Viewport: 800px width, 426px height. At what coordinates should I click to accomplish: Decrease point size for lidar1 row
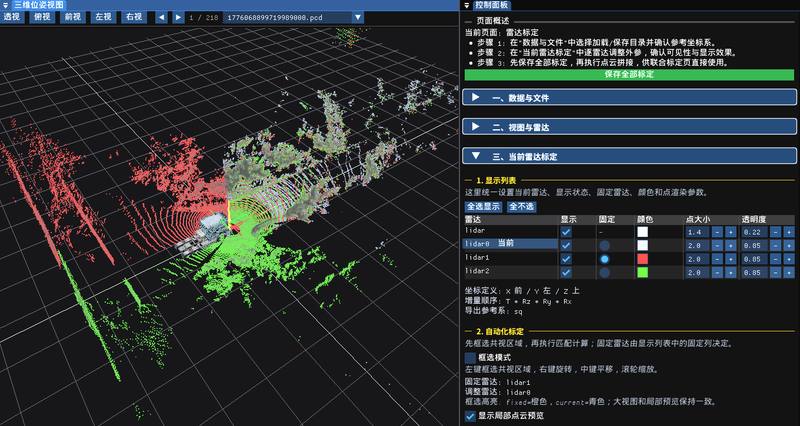(717, 259)
